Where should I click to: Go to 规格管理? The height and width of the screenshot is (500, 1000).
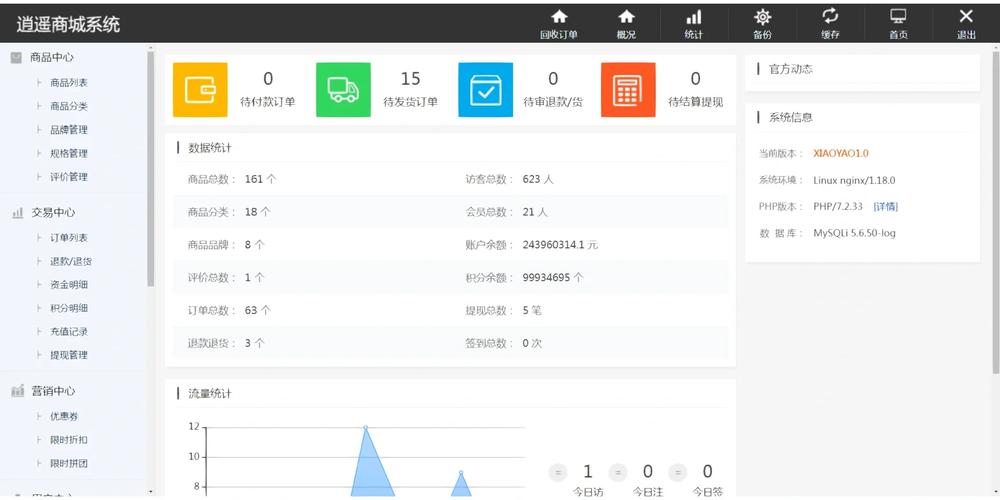click(x=69, y=154)
